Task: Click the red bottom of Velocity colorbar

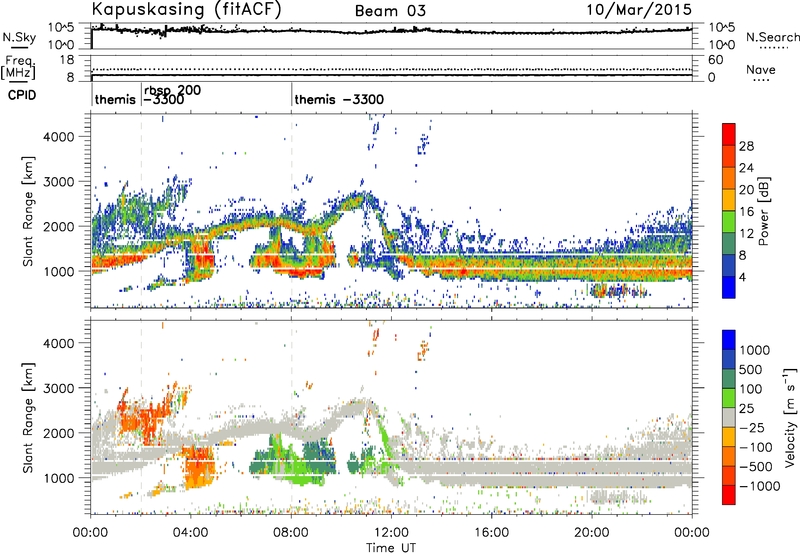Action: 729,495
